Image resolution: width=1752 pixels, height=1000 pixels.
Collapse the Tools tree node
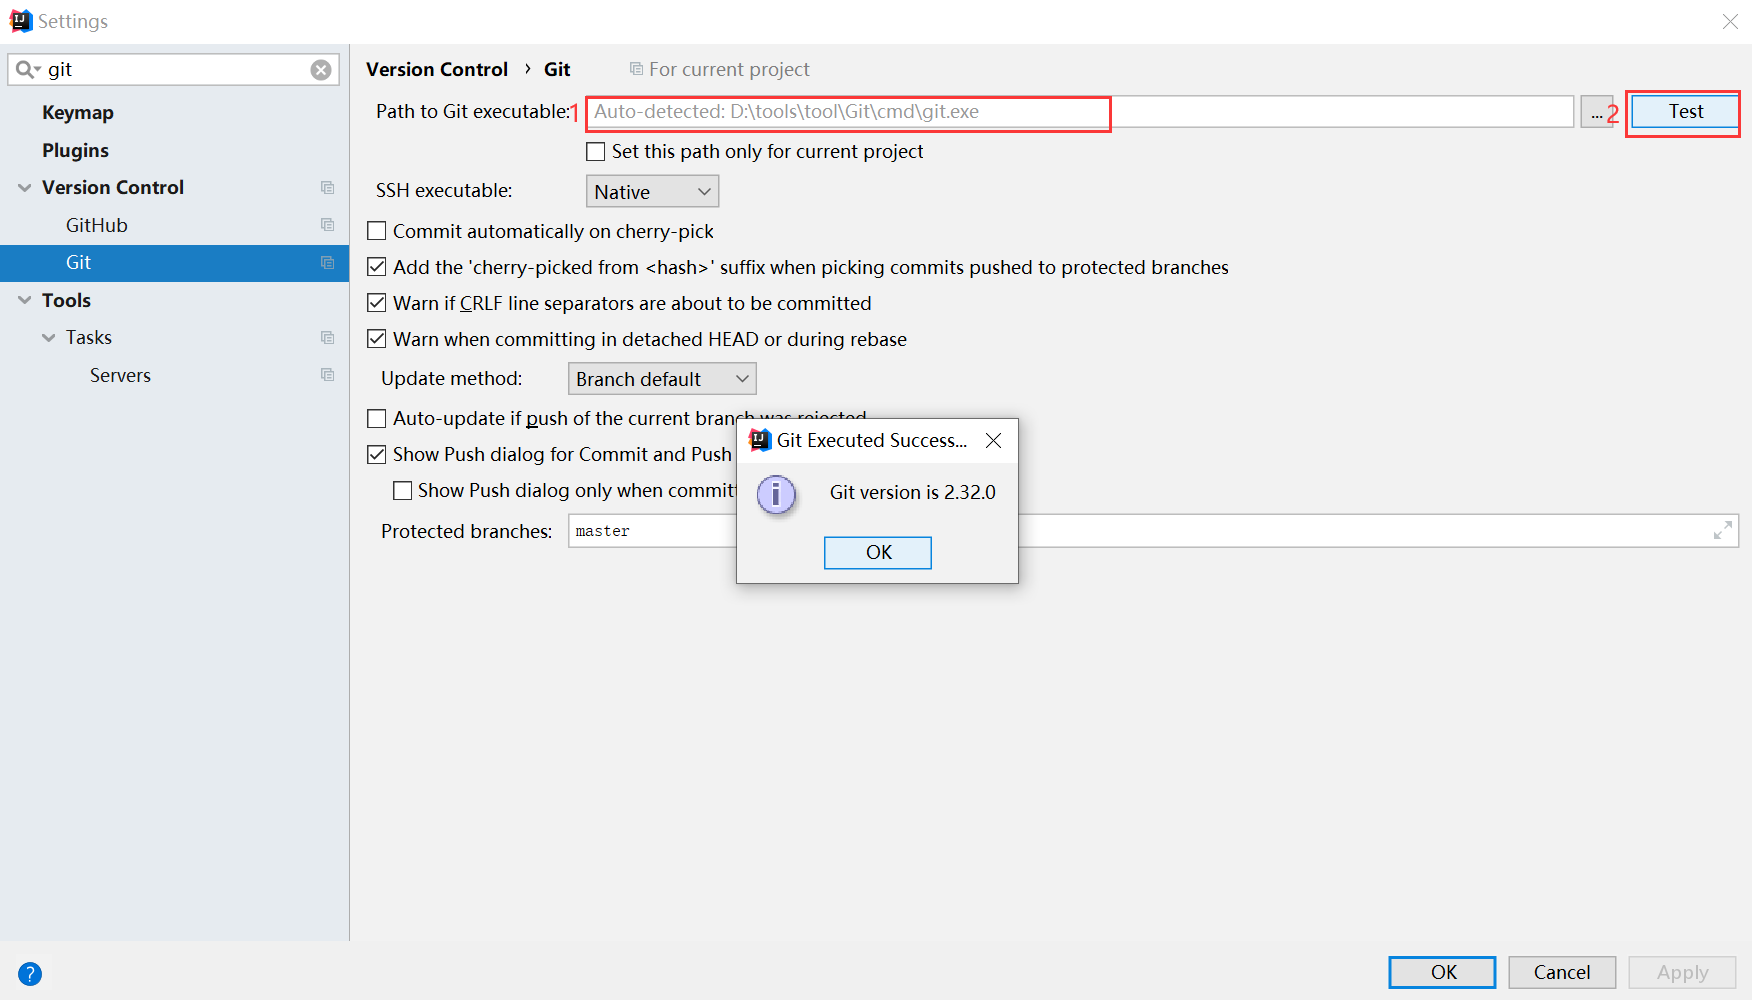25,300
